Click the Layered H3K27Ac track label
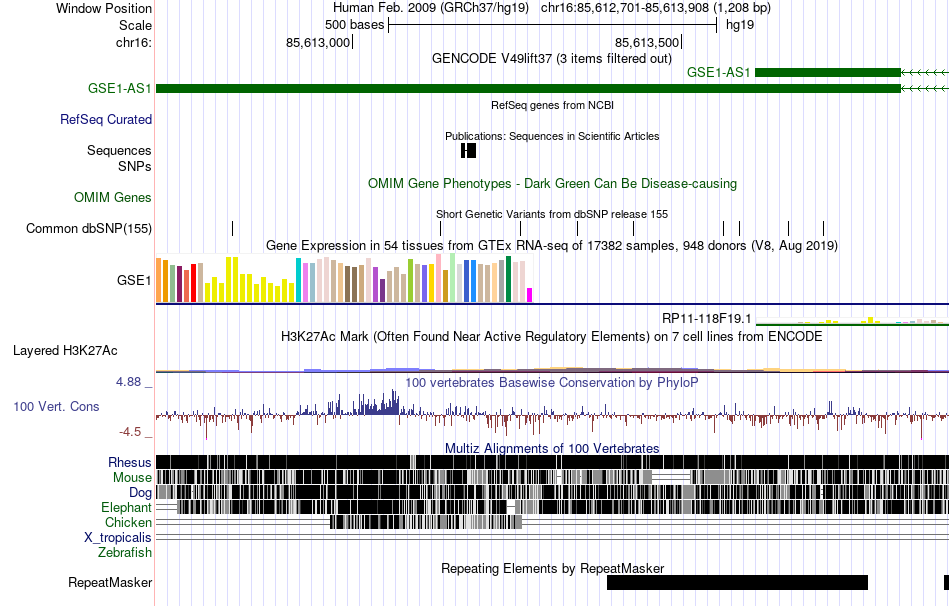The width and height of the screenshot is (950, 606). pyautogui.click(x=65, y=351)
